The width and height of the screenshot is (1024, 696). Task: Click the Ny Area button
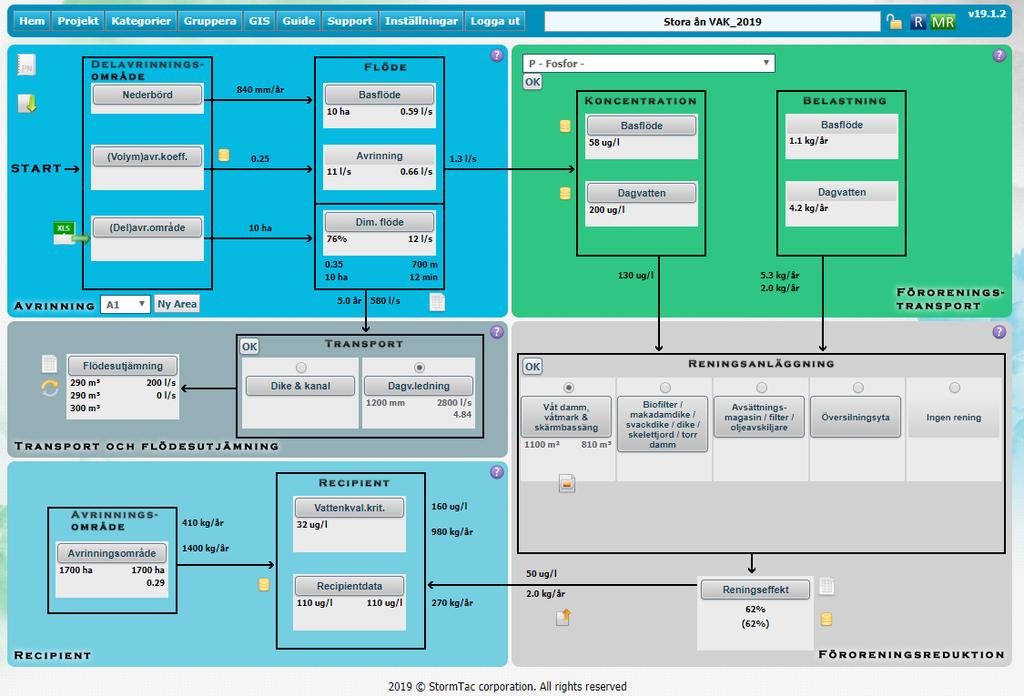coord(177,304)
